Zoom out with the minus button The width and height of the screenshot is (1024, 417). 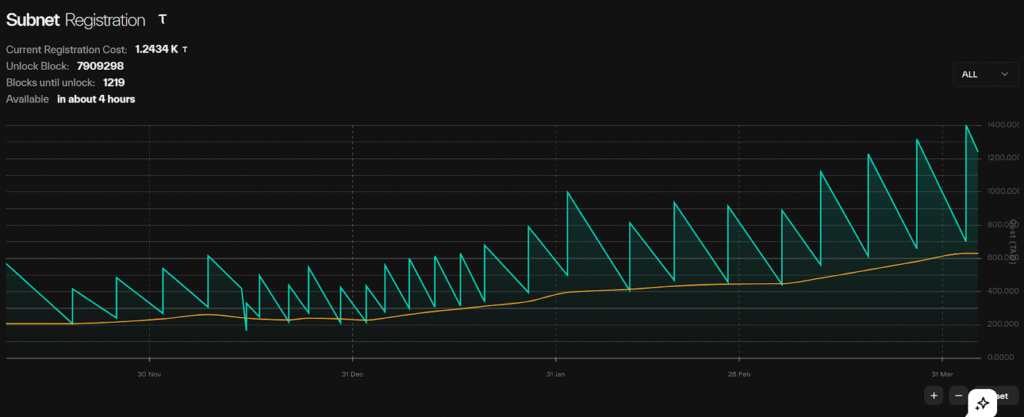click(957, 396)
